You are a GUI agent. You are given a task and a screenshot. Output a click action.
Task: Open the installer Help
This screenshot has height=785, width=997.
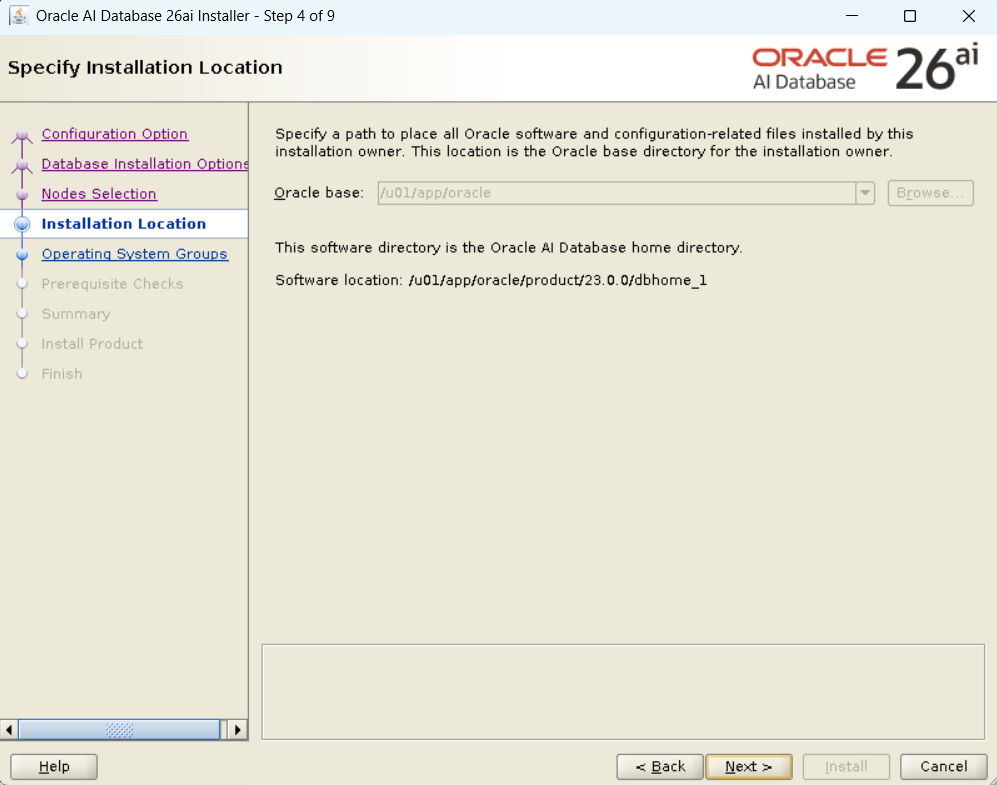click(x=54, y=767)
